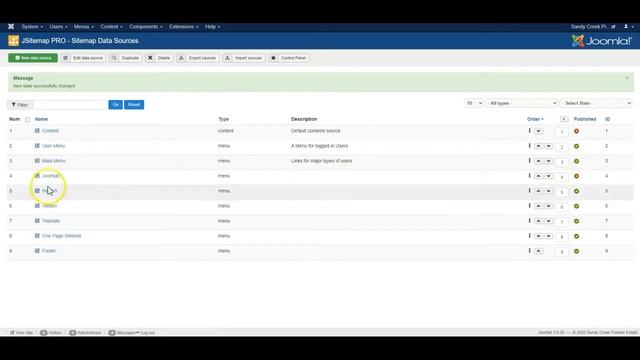
Task: Toggle published state of Footer
Action: click(576, 251)
